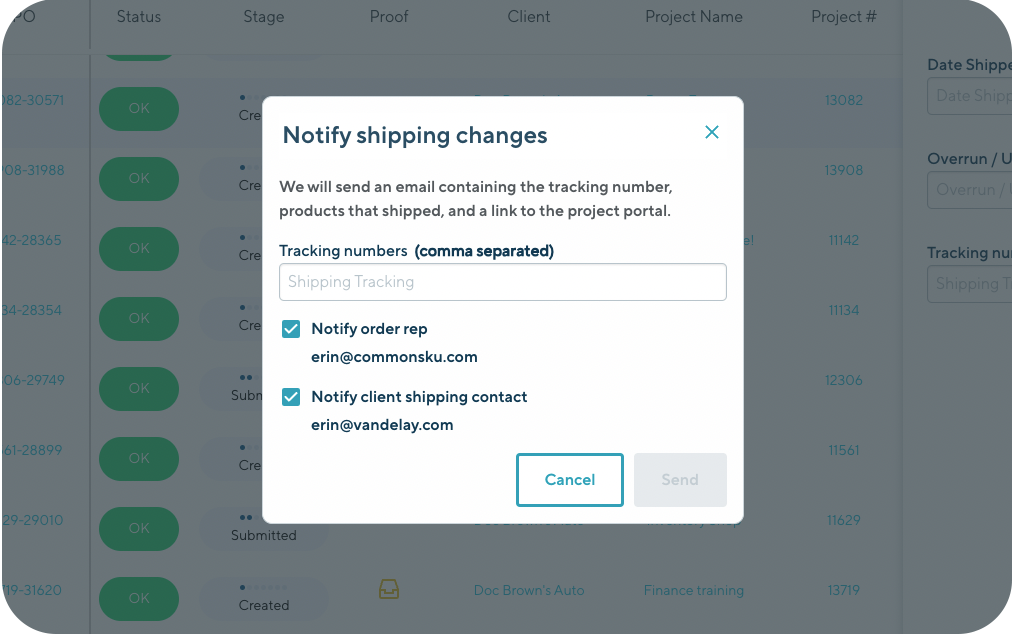Open project number 13719
This screenshot has width=1016, height=638.
click(x=843, y=590)
